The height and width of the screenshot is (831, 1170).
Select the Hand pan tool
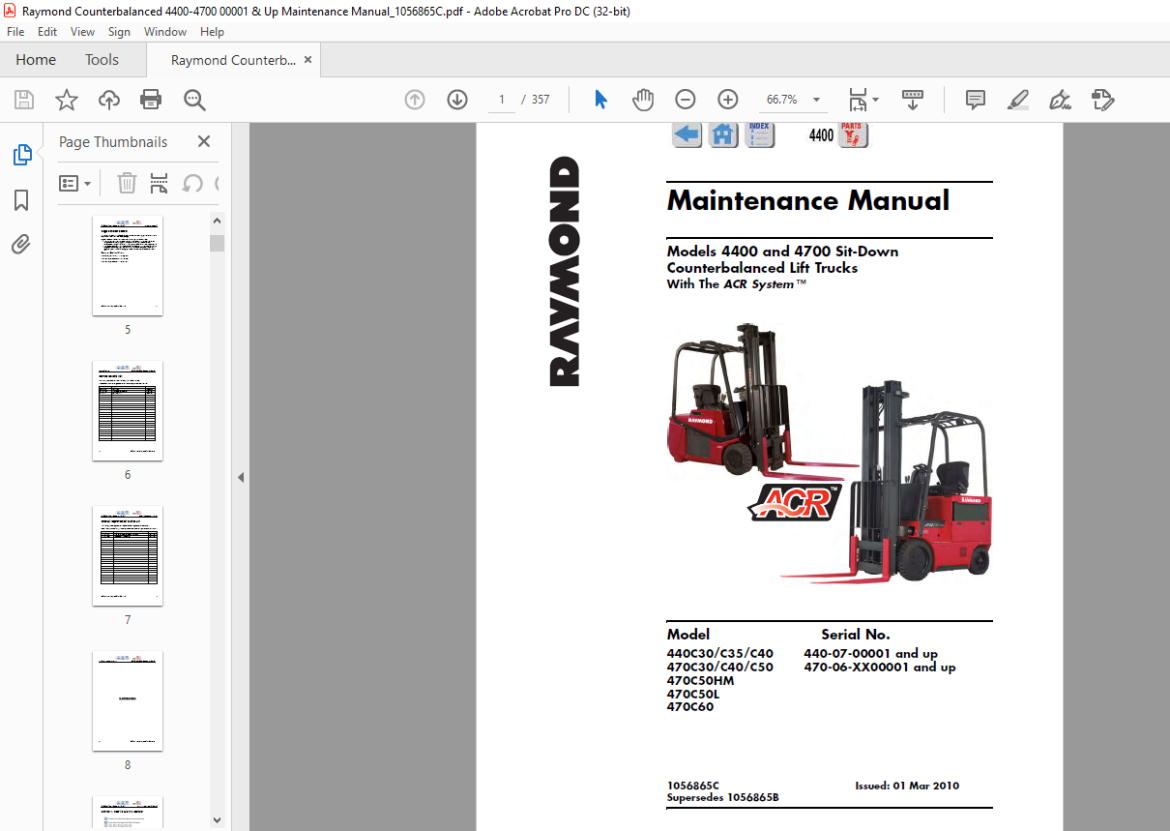pyautogui.click(x=642, y=99)
